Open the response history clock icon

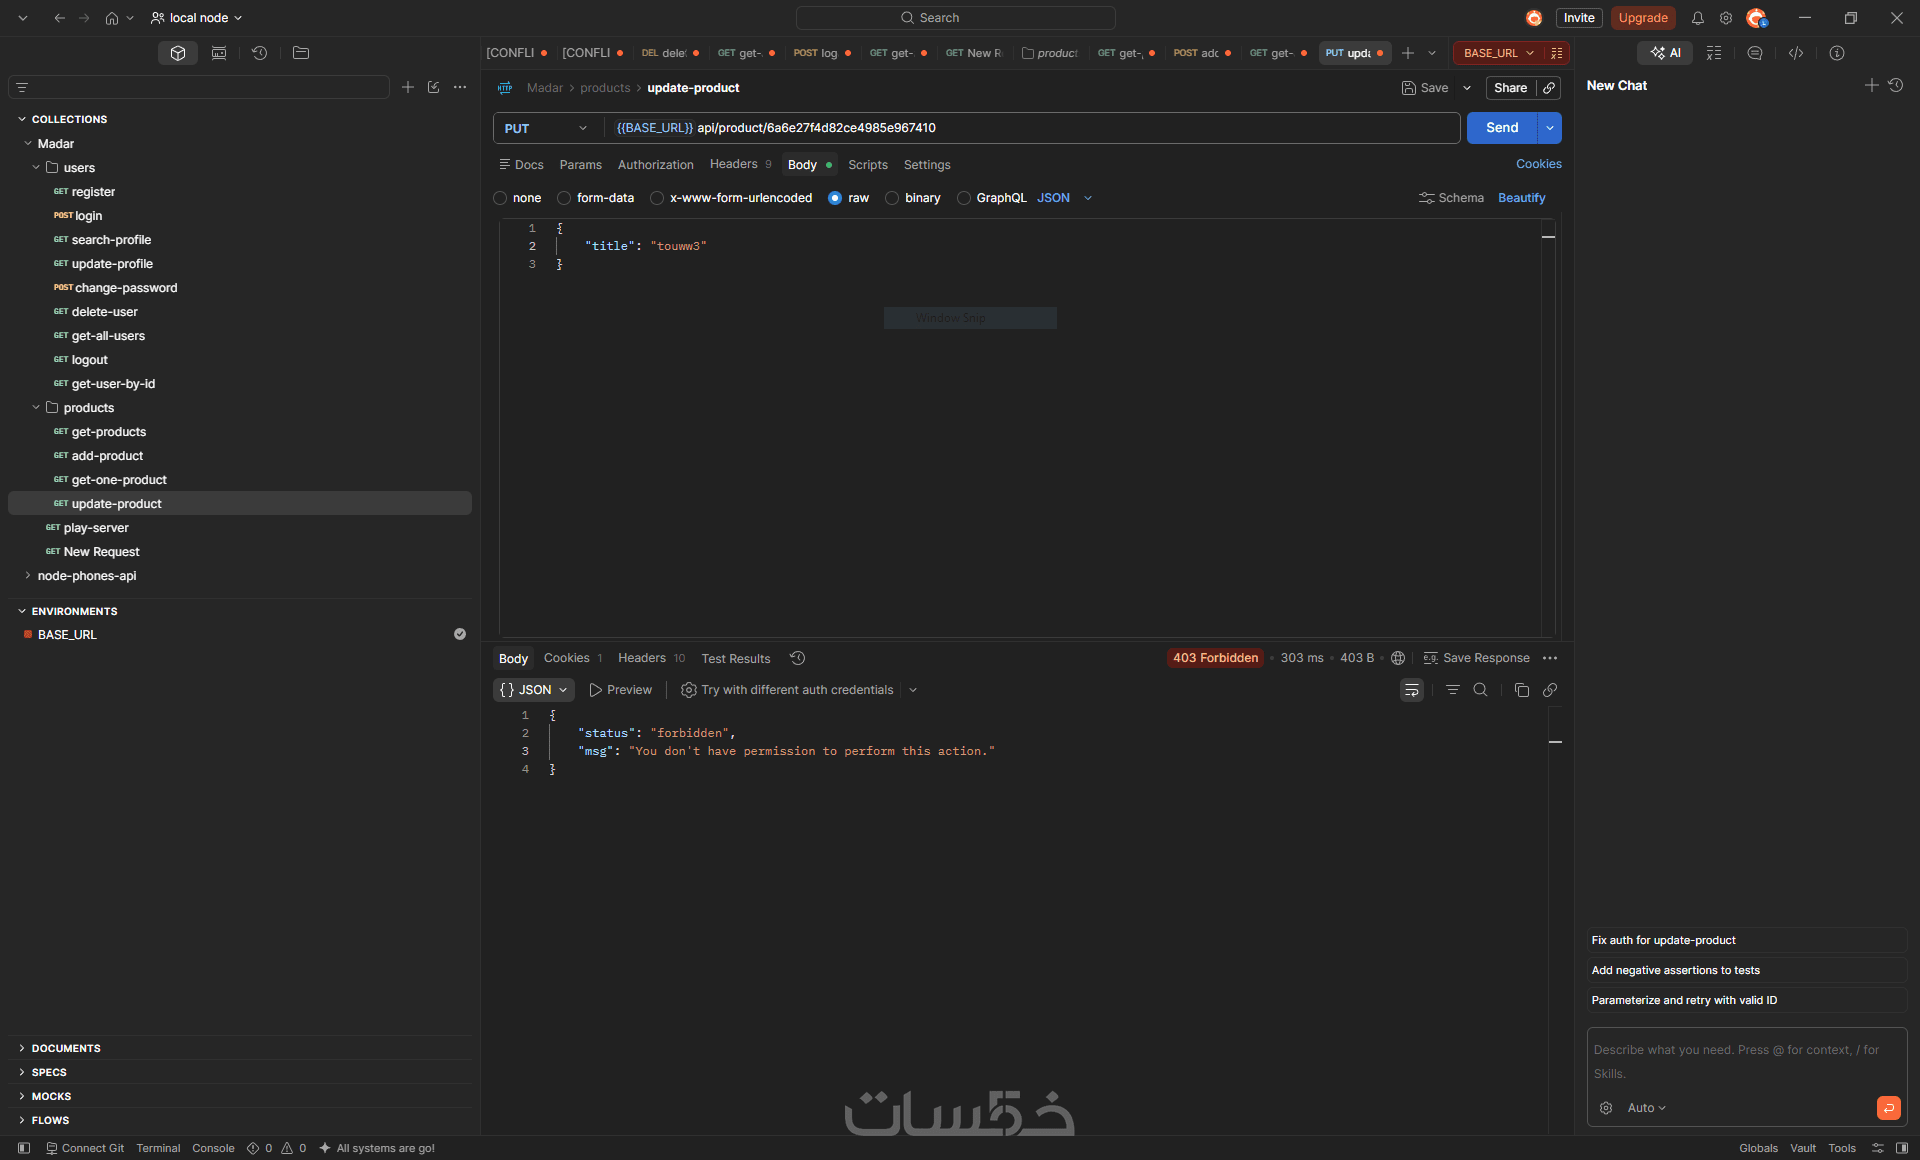[798, 658]
